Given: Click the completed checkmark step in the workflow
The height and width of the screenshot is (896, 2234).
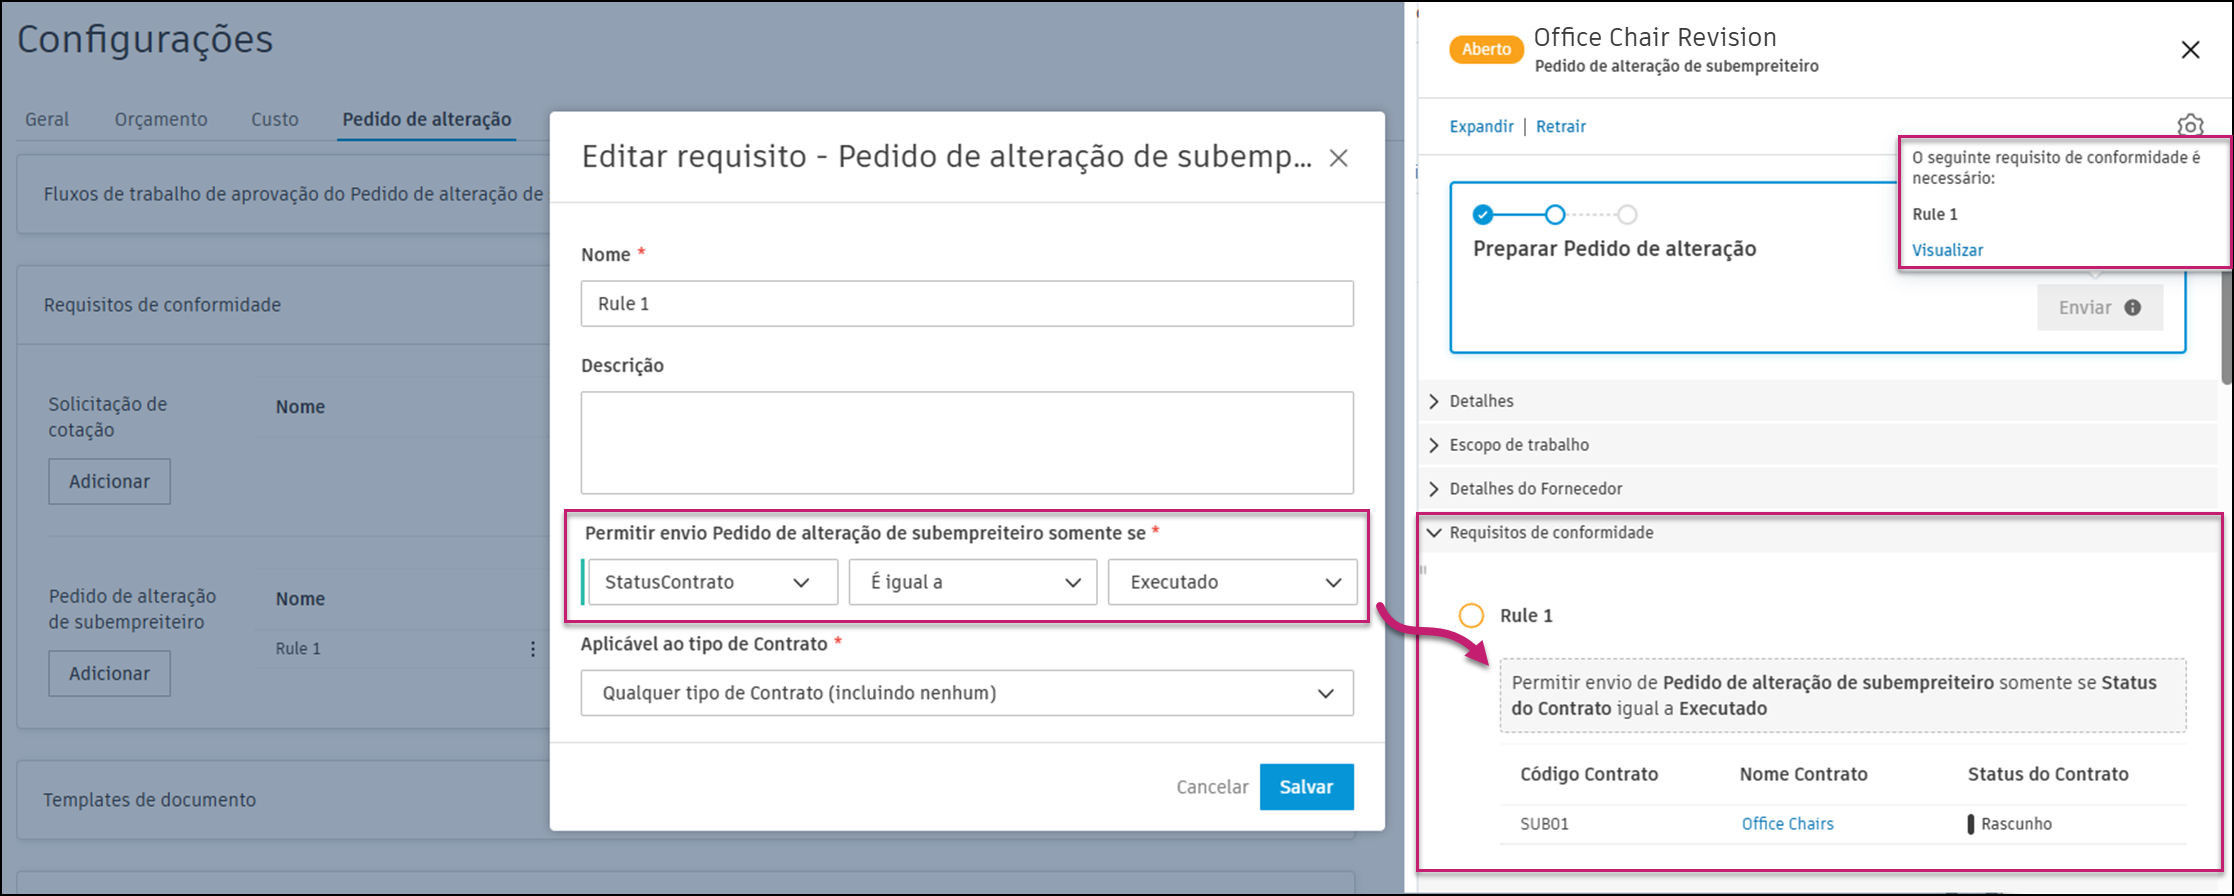Looking at the screenshot, I should tap(1482, 214).
